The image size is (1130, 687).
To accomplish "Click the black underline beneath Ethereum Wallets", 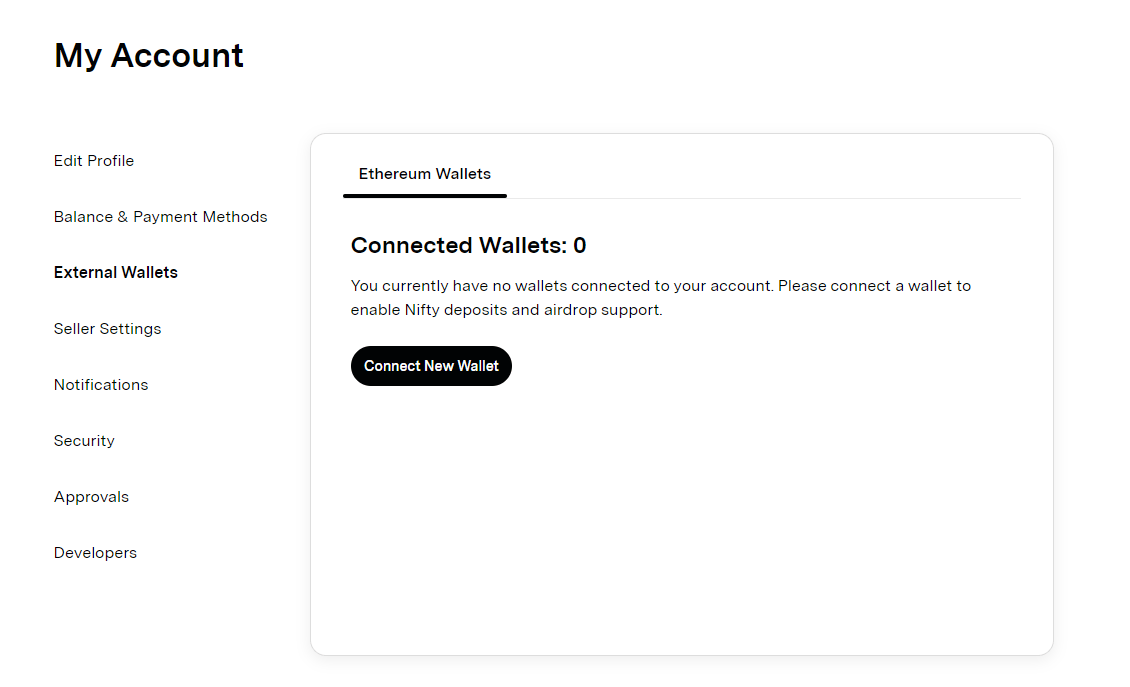I will 425,196.
